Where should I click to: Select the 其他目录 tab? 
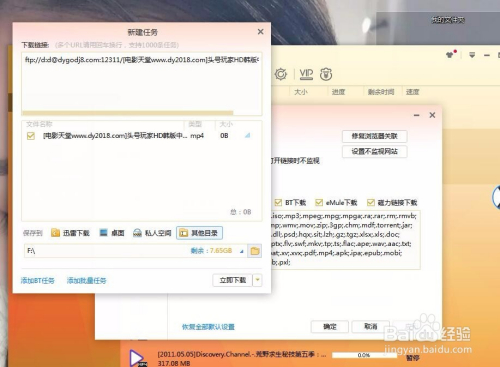(199, 233)
